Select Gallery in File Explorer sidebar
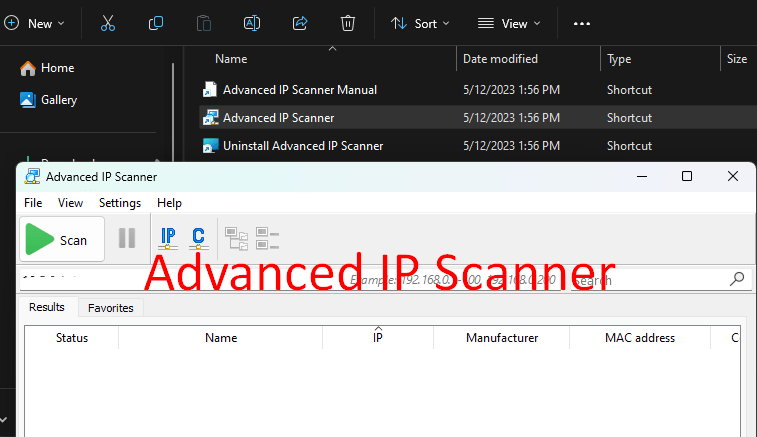The width and height of the screenshot is (757, 437). [48, 100]
